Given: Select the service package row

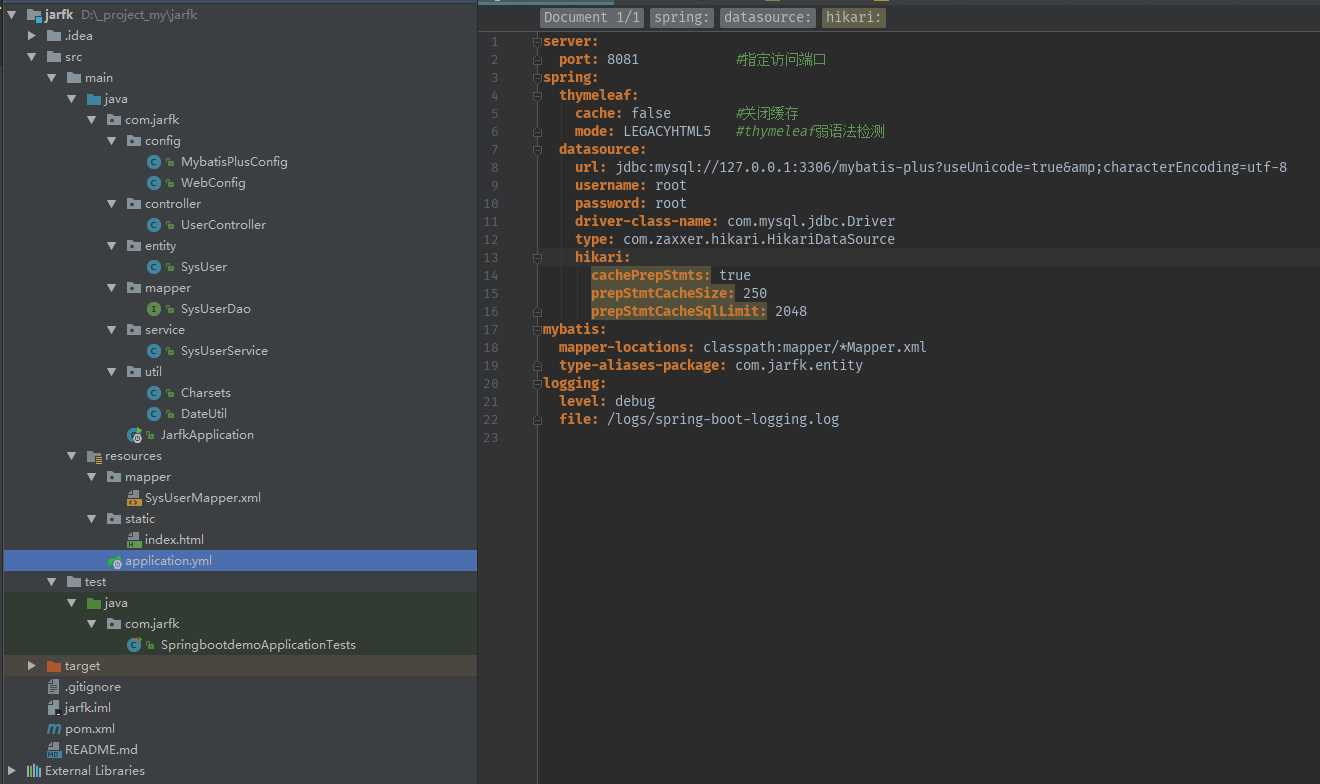Looking at the screenshot, I should [240, 330].
